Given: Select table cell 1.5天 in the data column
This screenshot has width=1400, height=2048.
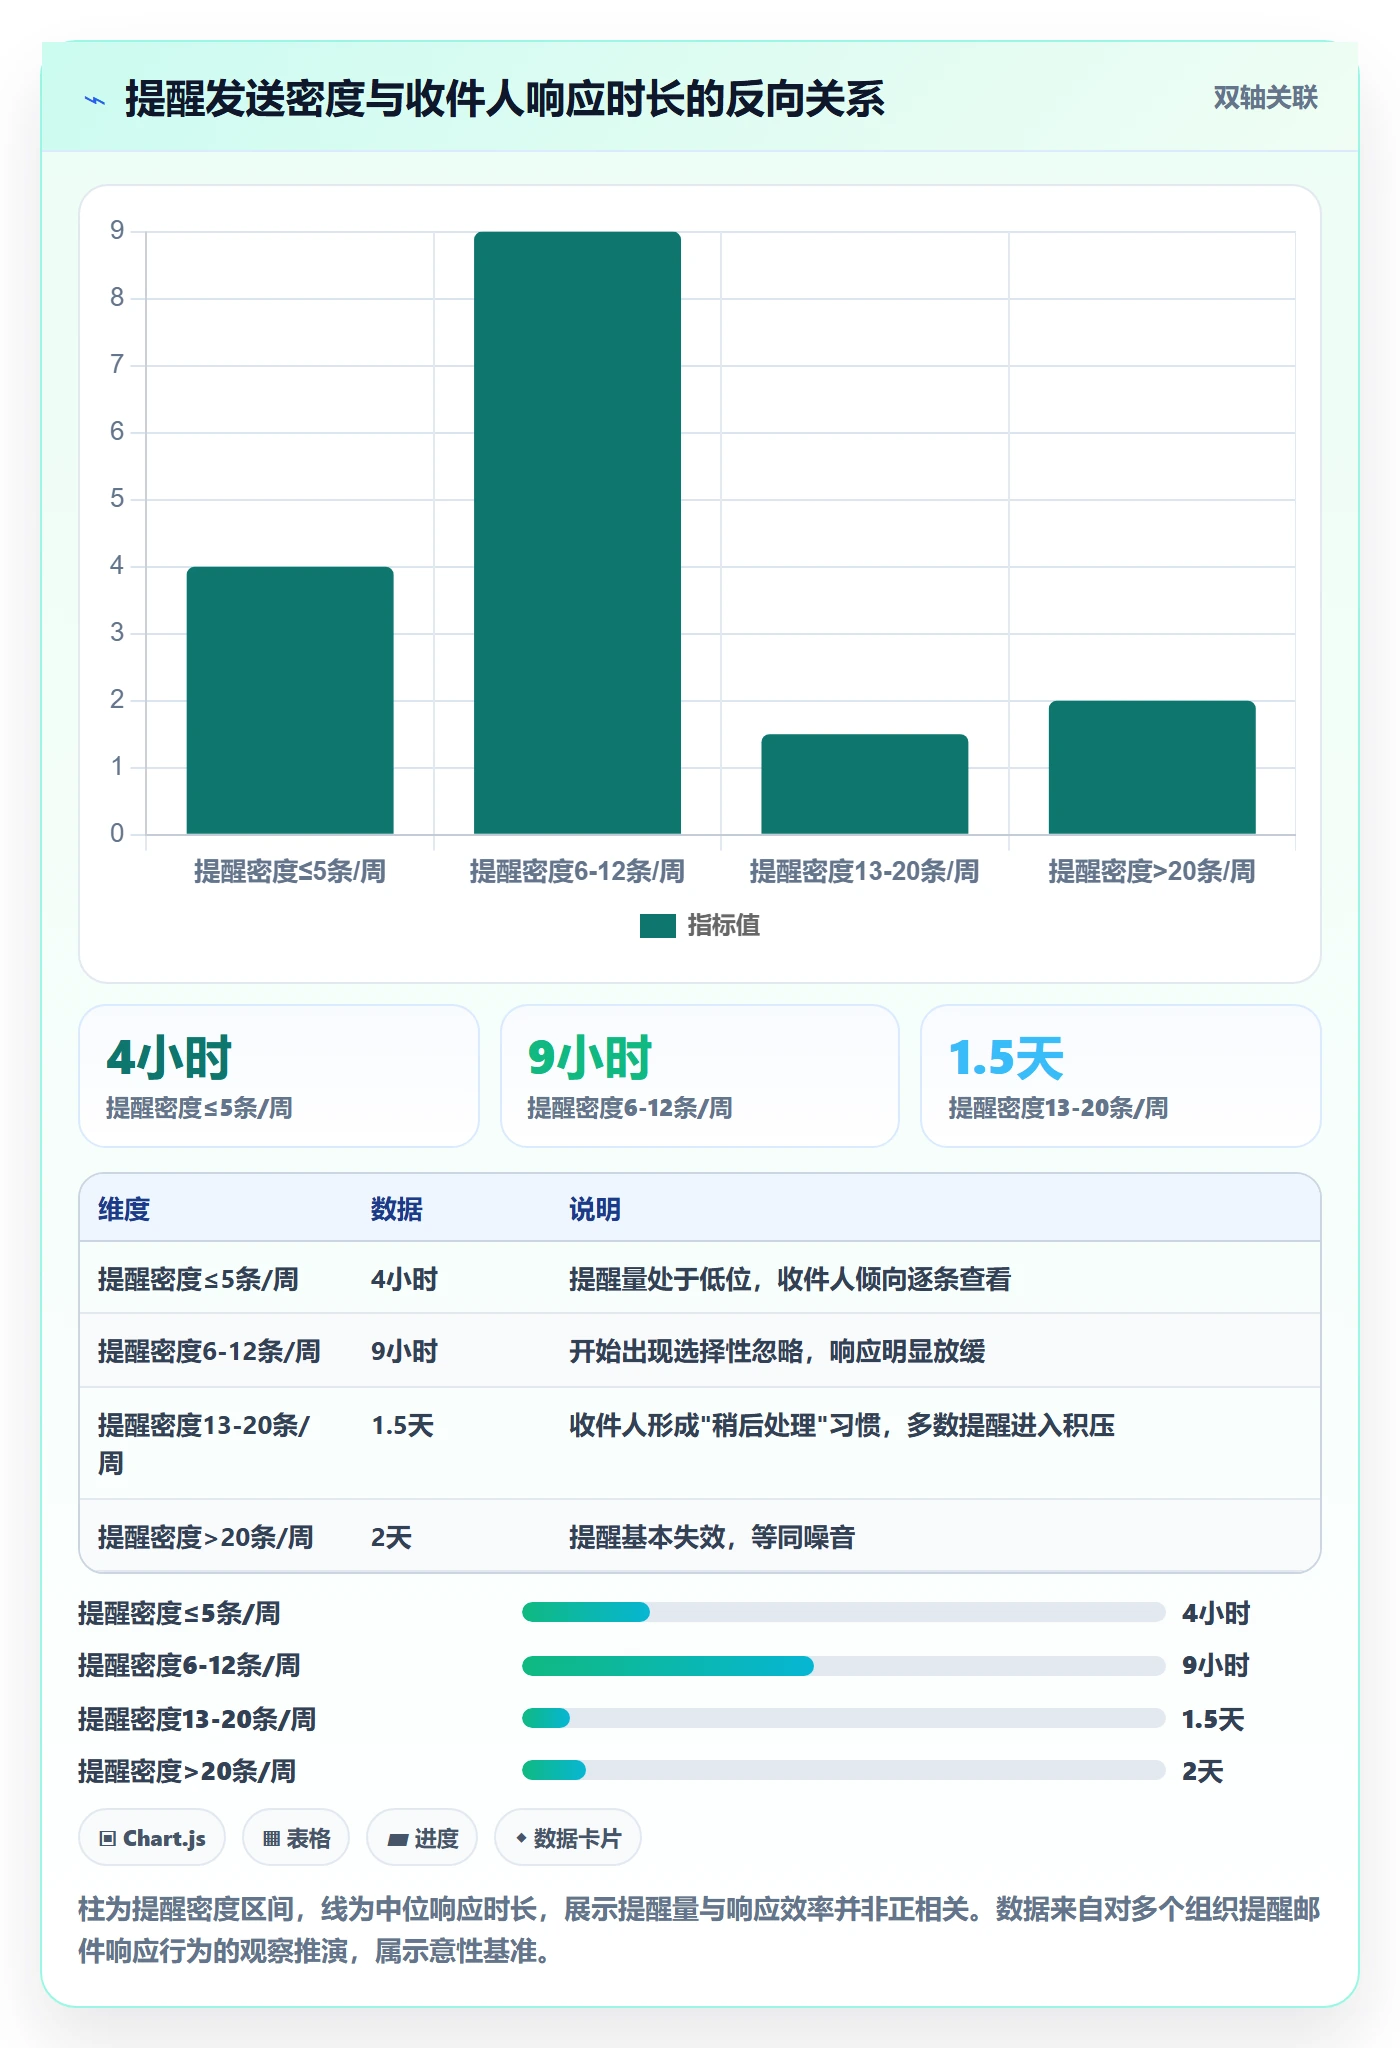Looking at the screenshot, I should pyautogui.click(x=402, y=1425).
